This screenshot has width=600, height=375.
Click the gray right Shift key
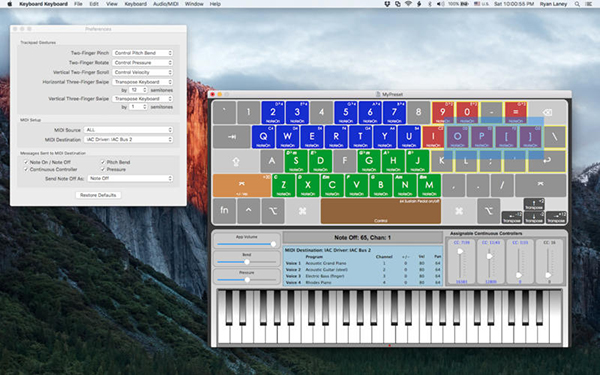click(x=540, y=186)
